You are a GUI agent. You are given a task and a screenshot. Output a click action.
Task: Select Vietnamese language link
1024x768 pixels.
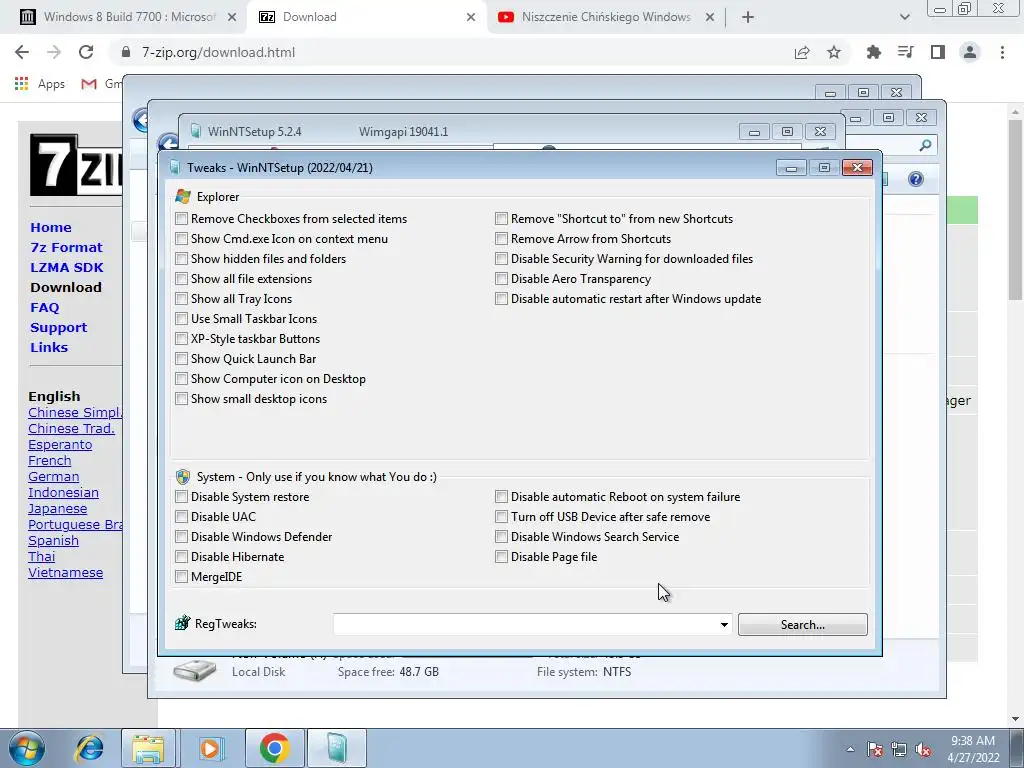point(65,573)
